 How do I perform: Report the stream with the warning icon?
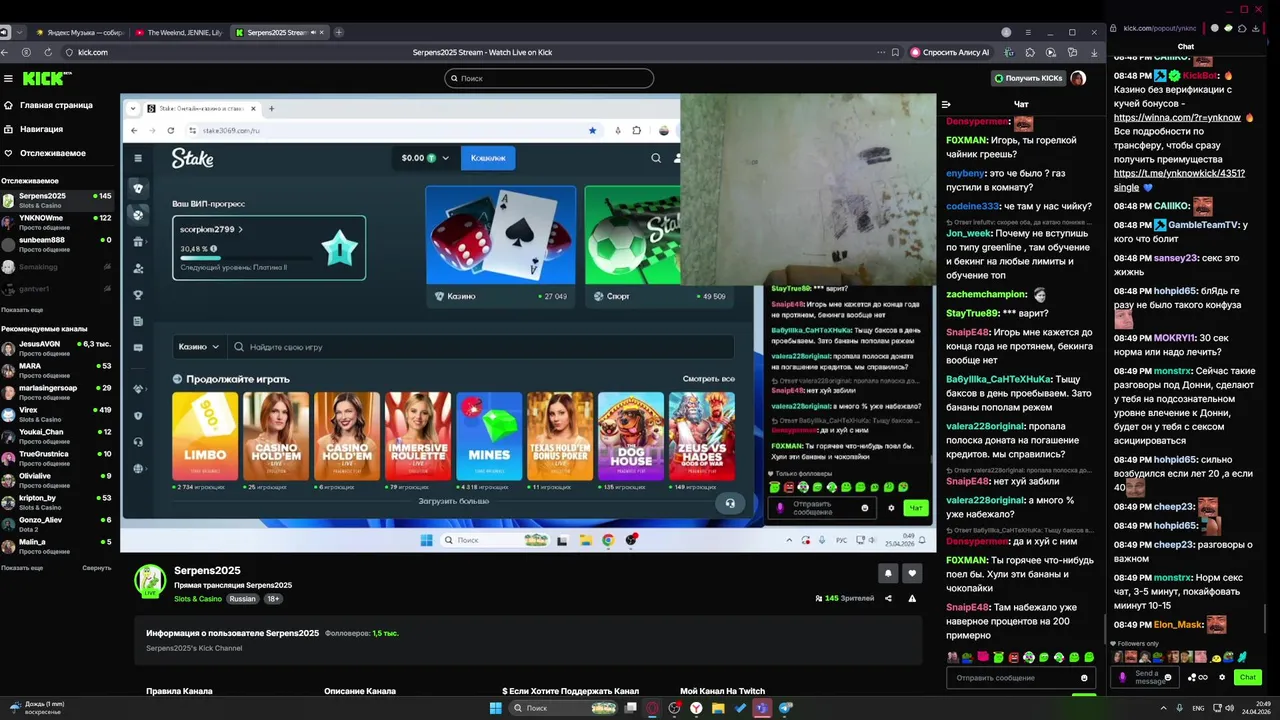click(x=912, y=598)
